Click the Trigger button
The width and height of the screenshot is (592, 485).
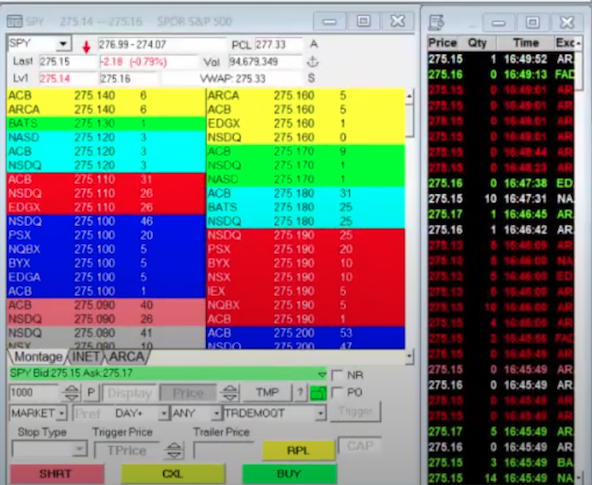[x=356, y=411]
